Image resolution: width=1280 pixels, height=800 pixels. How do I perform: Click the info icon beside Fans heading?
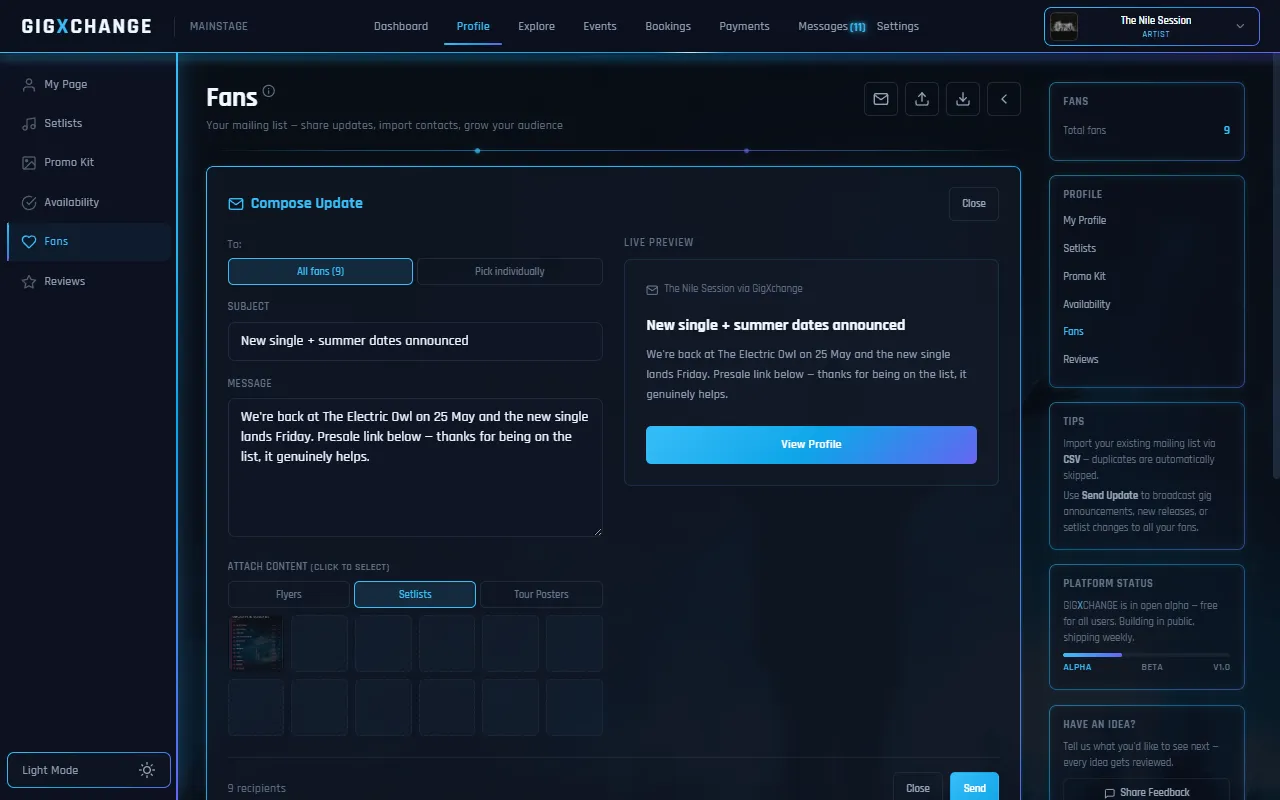268,91
